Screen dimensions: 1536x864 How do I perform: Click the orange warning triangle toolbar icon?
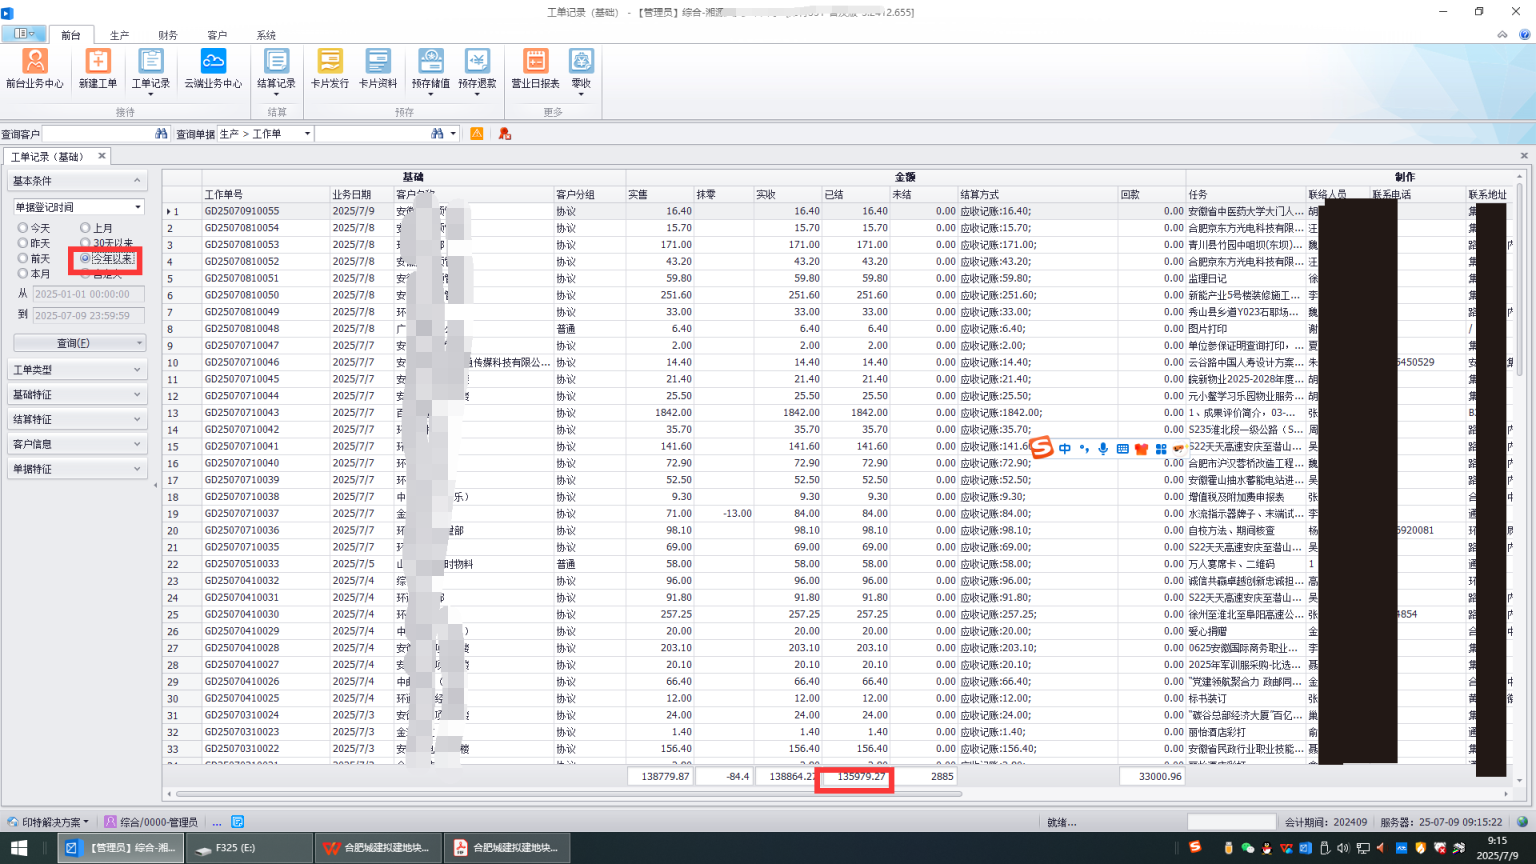tap(477, 133)
